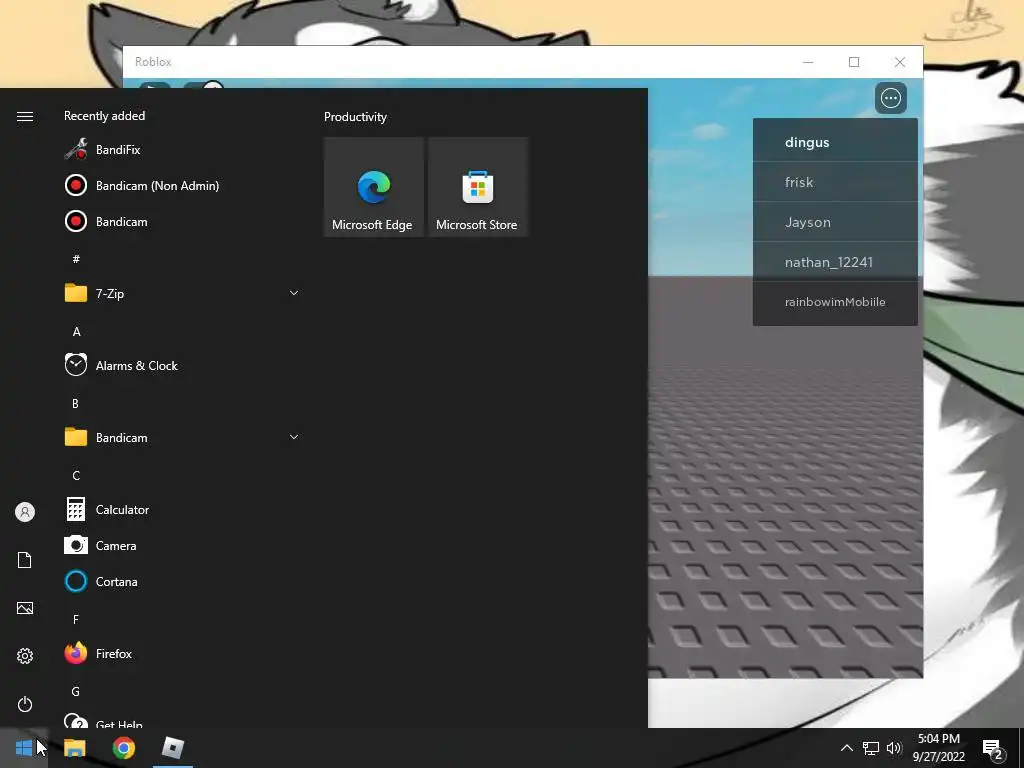Open Alarms & Clock
The width and height of the screenshot is (1024, 768).
(x=182, y=366)
